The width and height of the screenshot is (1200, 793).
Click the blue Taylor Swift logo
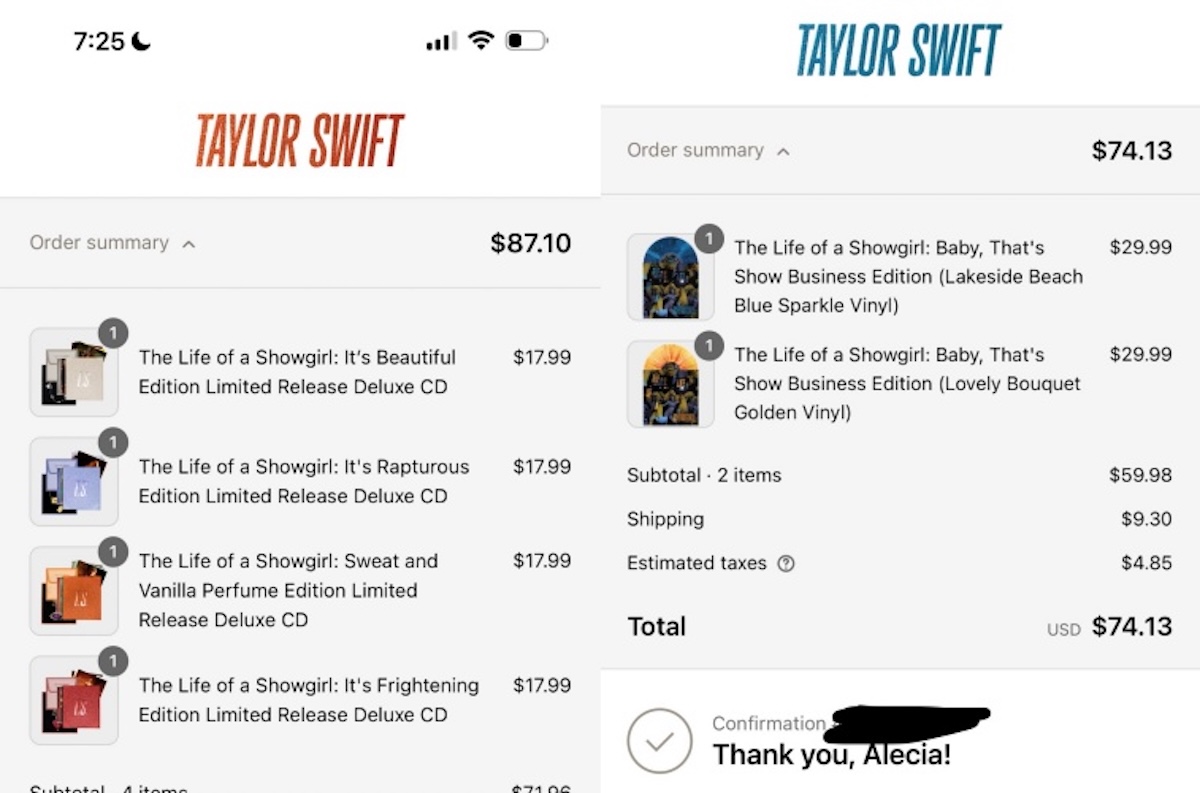[898, 50]
